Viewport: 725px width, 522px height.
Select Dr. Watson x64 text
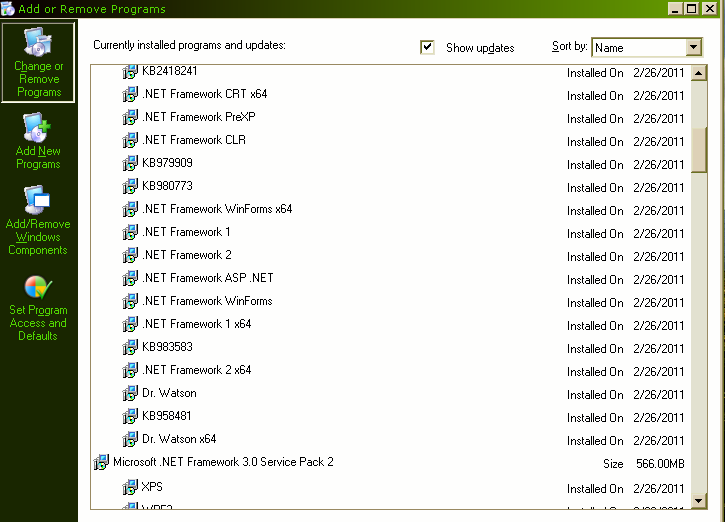[179, 439]
